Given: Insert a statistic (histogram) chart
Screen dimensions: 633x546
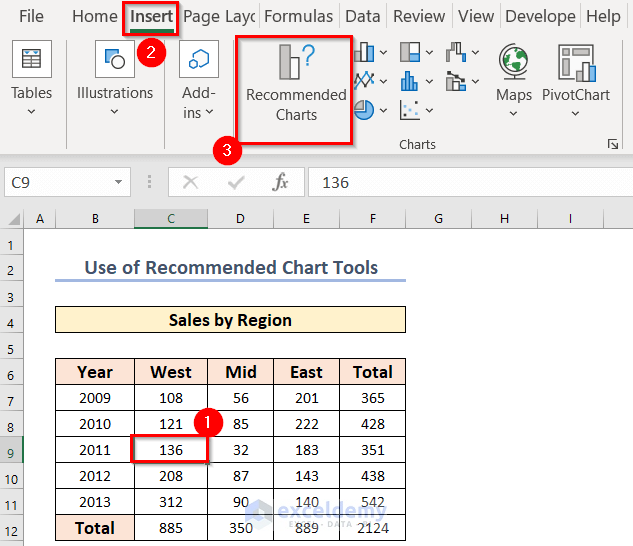Looking at the screenshot, I should [409, 81].
